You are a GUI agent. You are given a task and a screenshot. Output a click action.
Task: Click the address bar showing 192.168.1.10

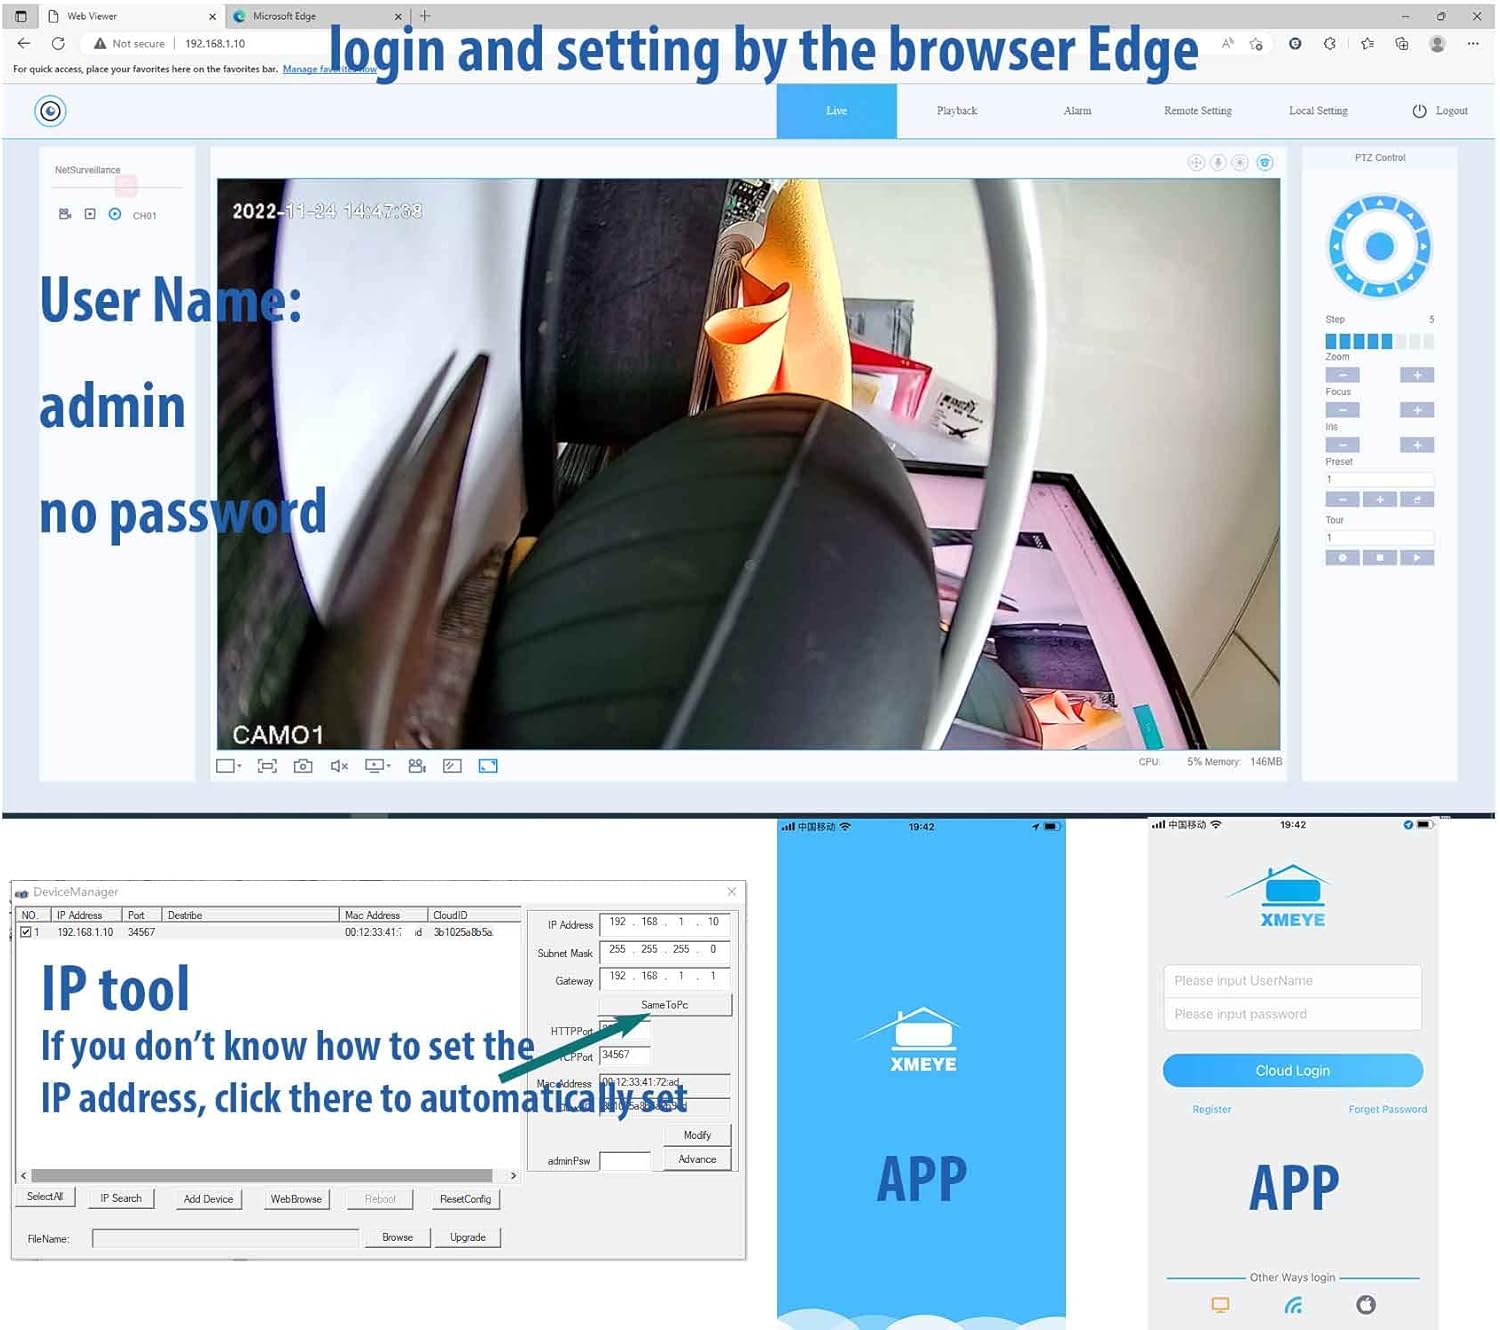click(215, 44)
